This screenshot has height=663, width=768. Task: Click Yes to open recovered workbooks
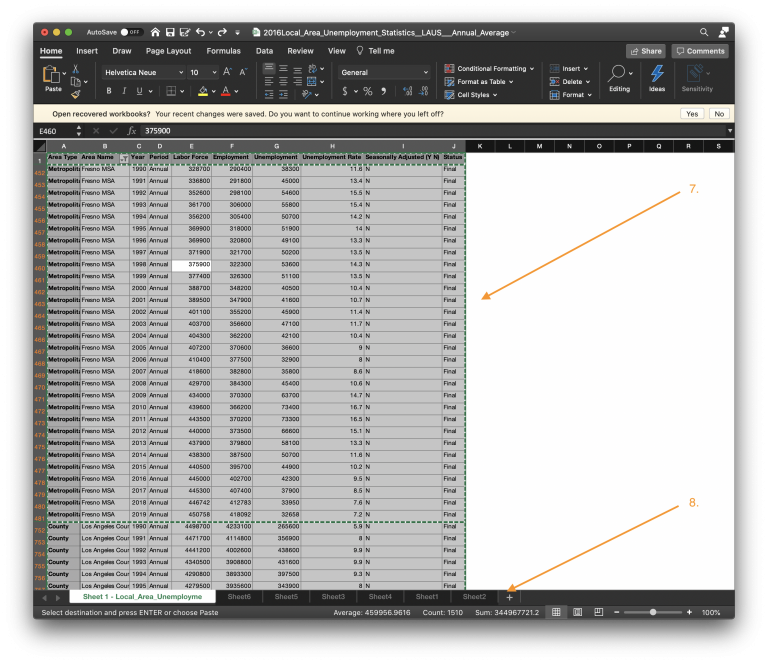pyautogui.click(x=691, y=114)
